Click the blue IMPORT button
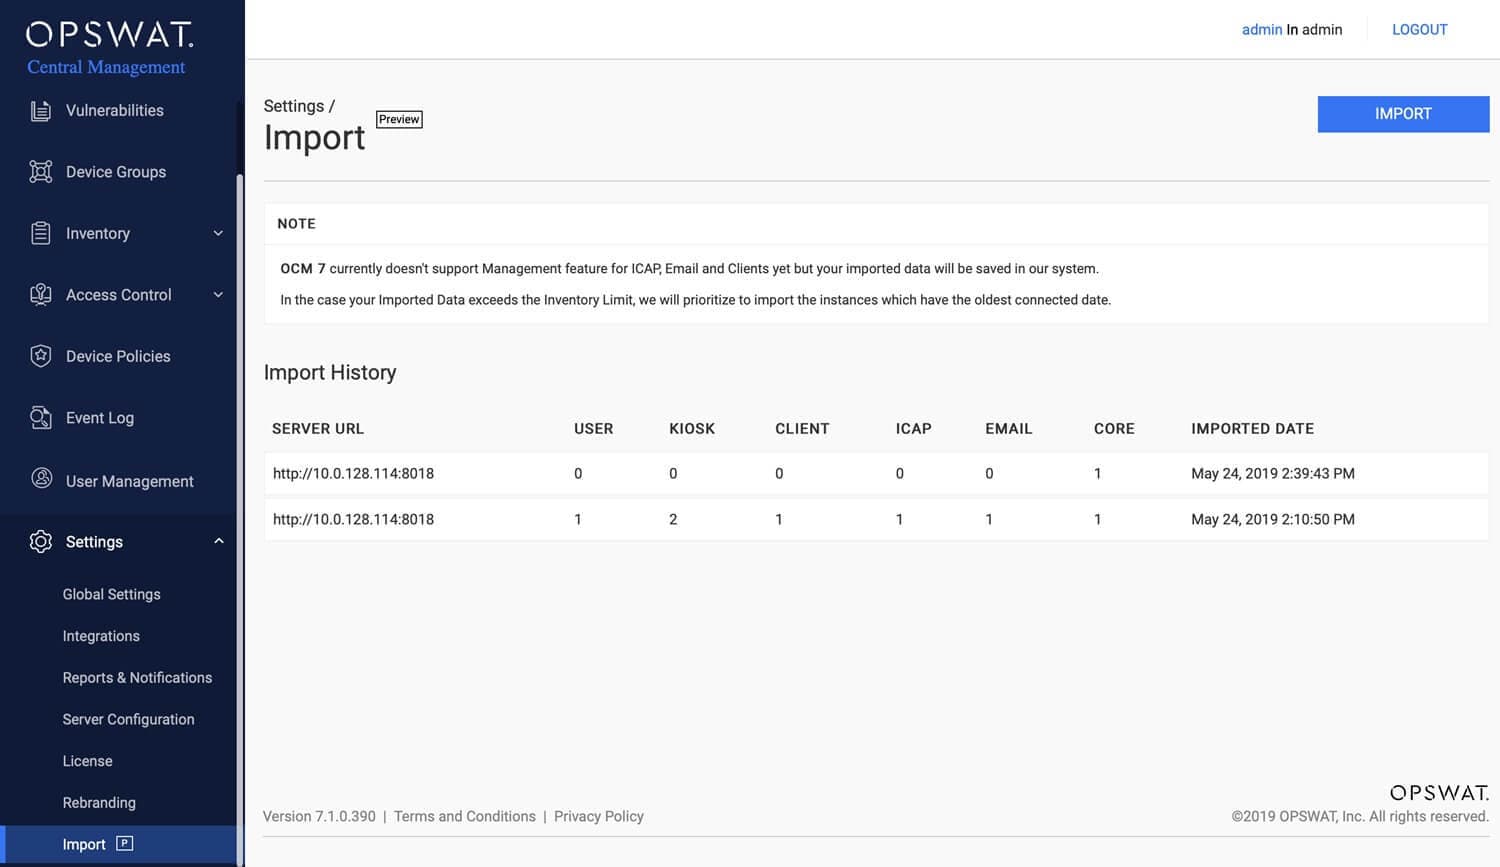The height and width of the screenshot is (867, 1500). point(1403,114)
